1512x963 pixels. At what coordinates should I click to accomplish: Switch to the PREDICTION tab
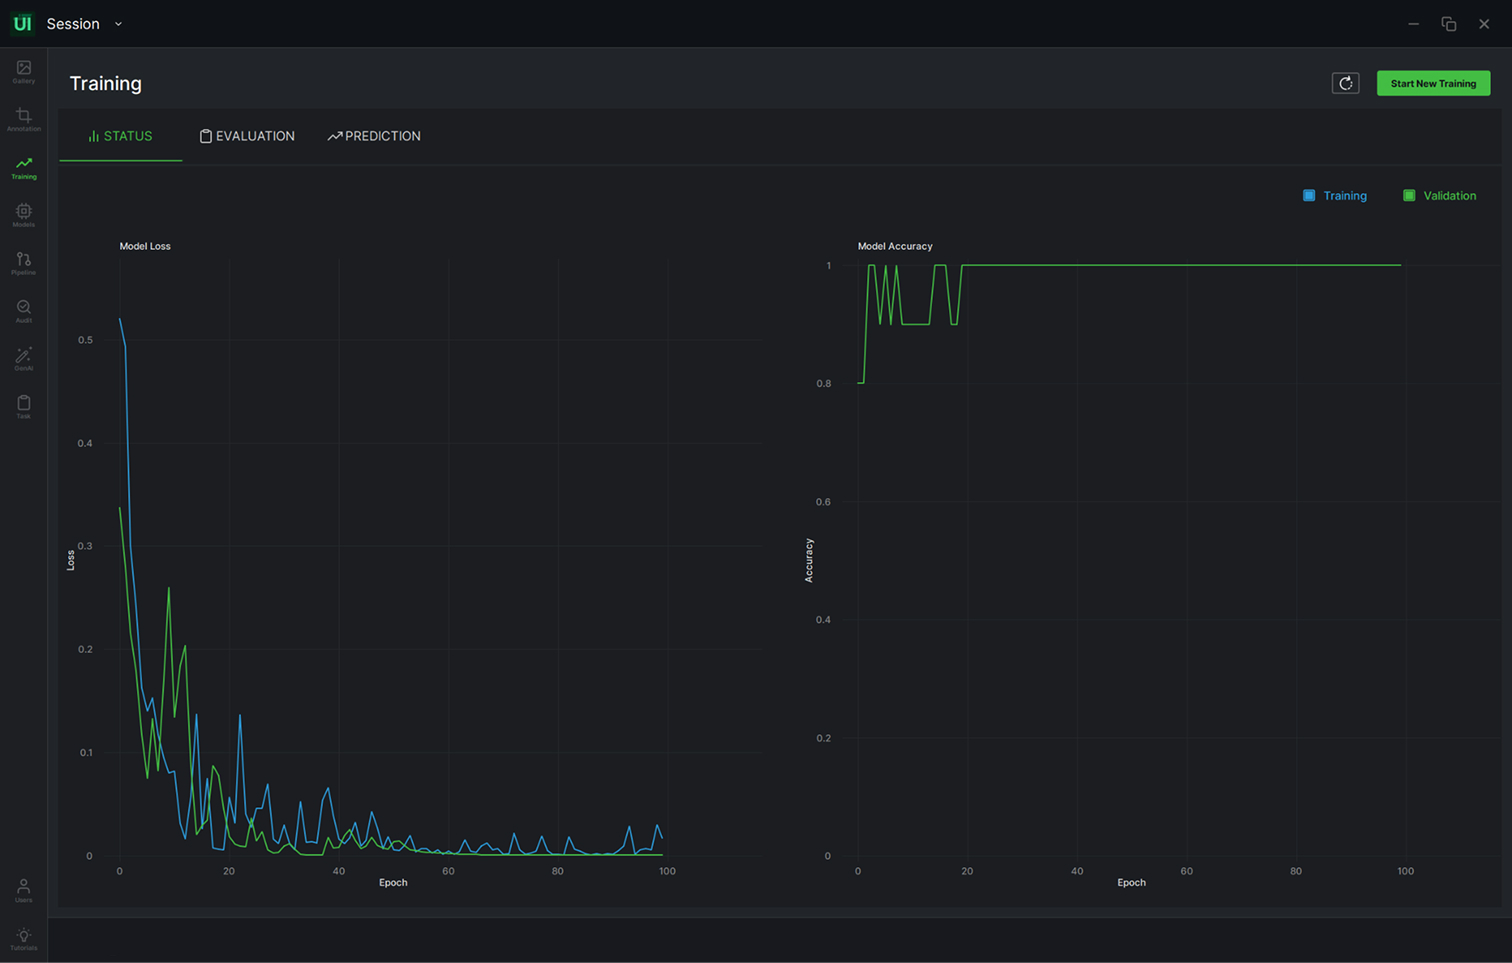coord(374,136)
